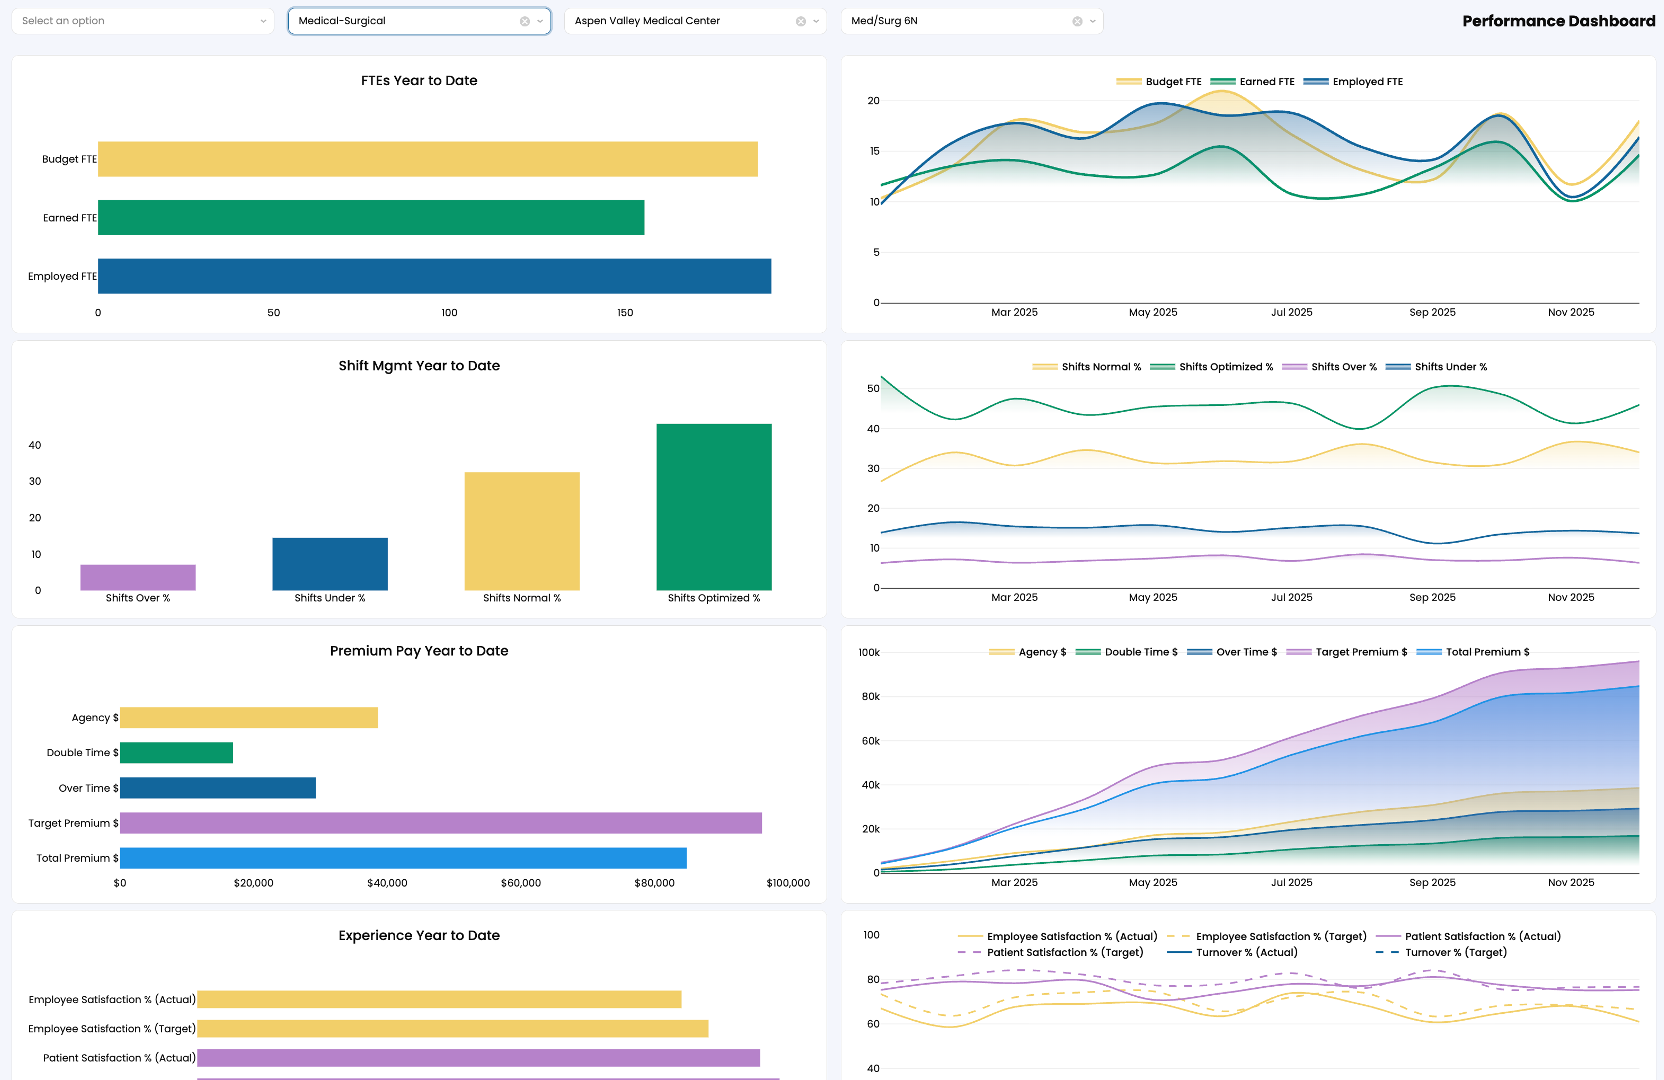The image size is (1664, 1080).
Task: Clear the Aspen Valley Medical Center filter
Action: click(799, 20)
